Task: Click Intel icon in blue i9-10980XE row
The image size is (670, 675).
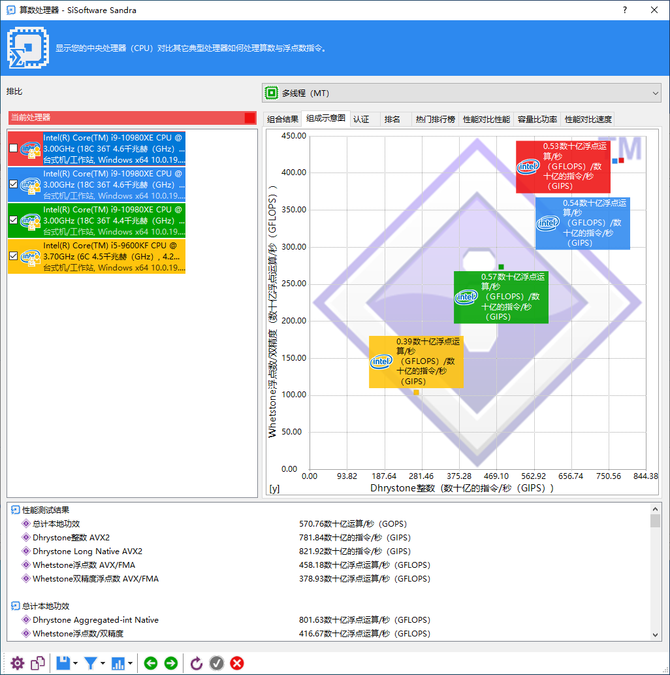Action: click(x=30, y=185)
